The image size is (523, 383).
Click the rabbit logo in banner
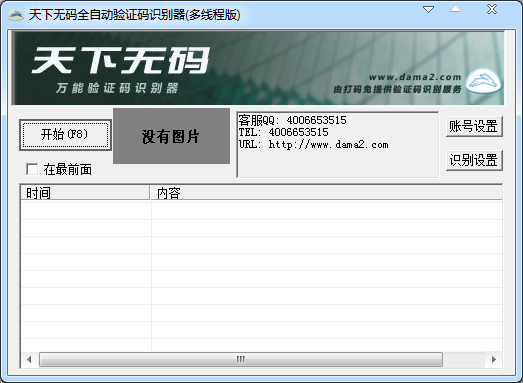click(483, 81)
